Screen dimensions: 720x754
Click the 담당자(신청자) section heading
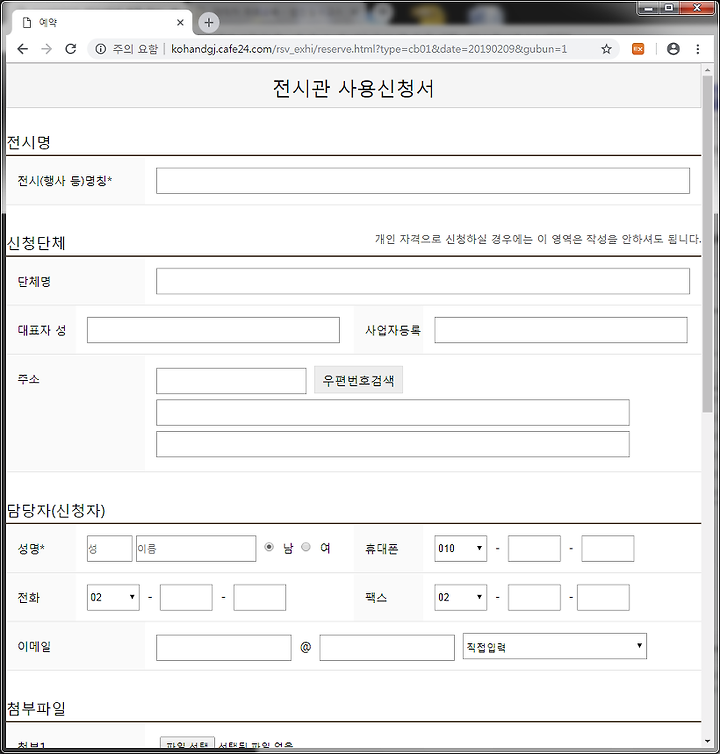pos(56,510)
